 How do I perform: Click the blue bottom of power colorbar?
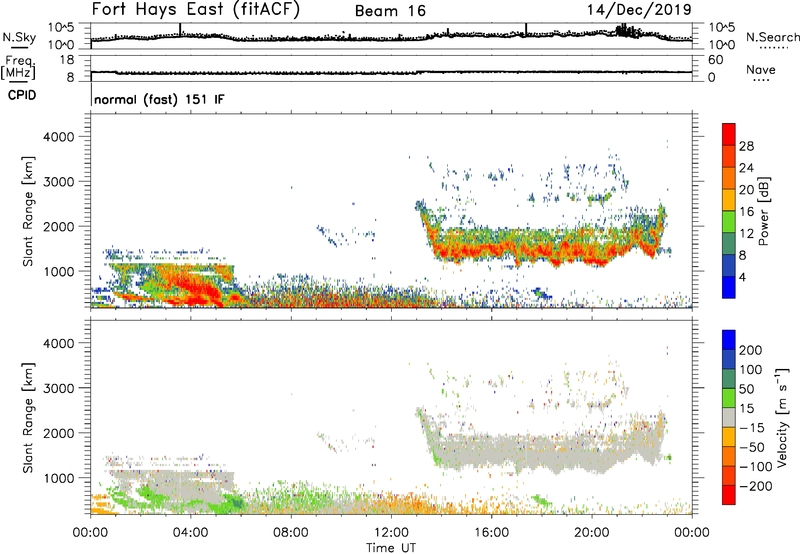coord(729,287)
